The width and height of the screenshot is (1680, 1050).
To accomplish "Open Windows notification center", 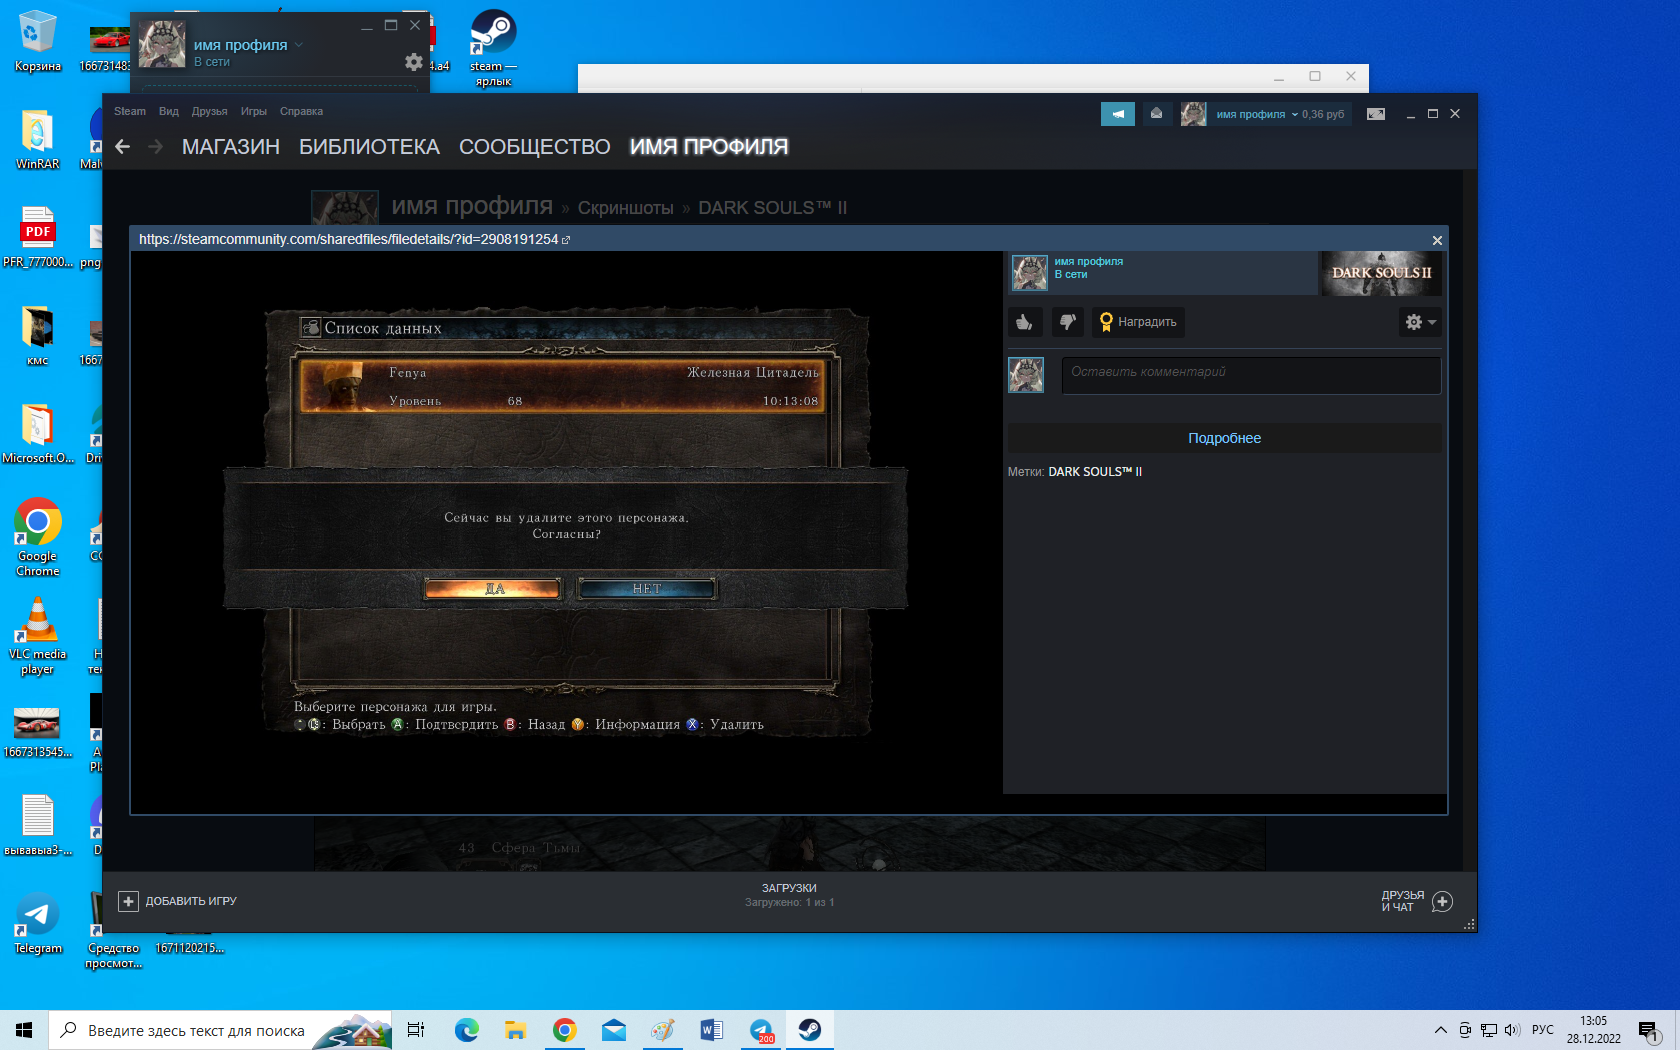I will 1649,1030.
